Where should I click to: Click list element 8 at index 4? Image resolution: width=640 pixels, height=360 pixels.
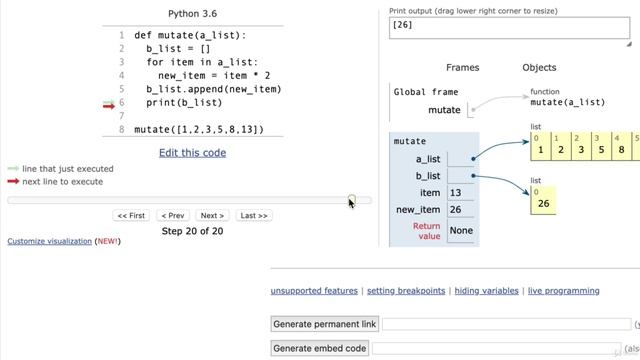[x=621, y=146]
